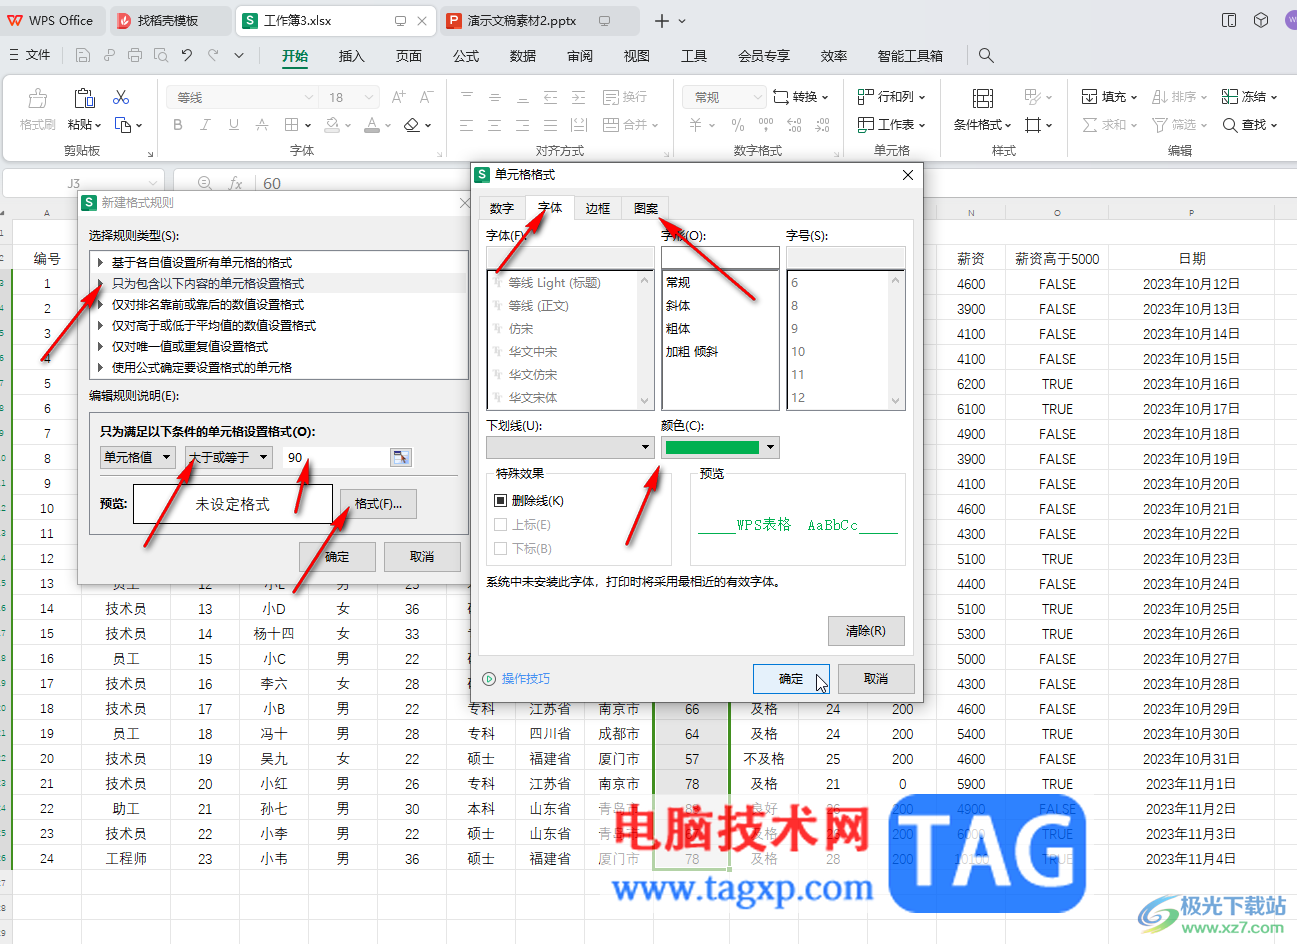
Task: Click the Merge cells icon
Action: (611, 125)
